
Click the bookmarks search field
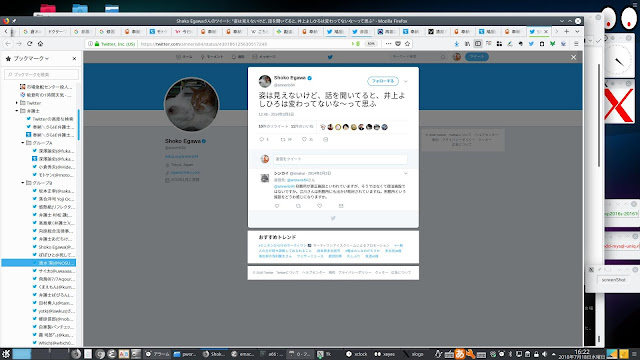[x=41, y=74]
